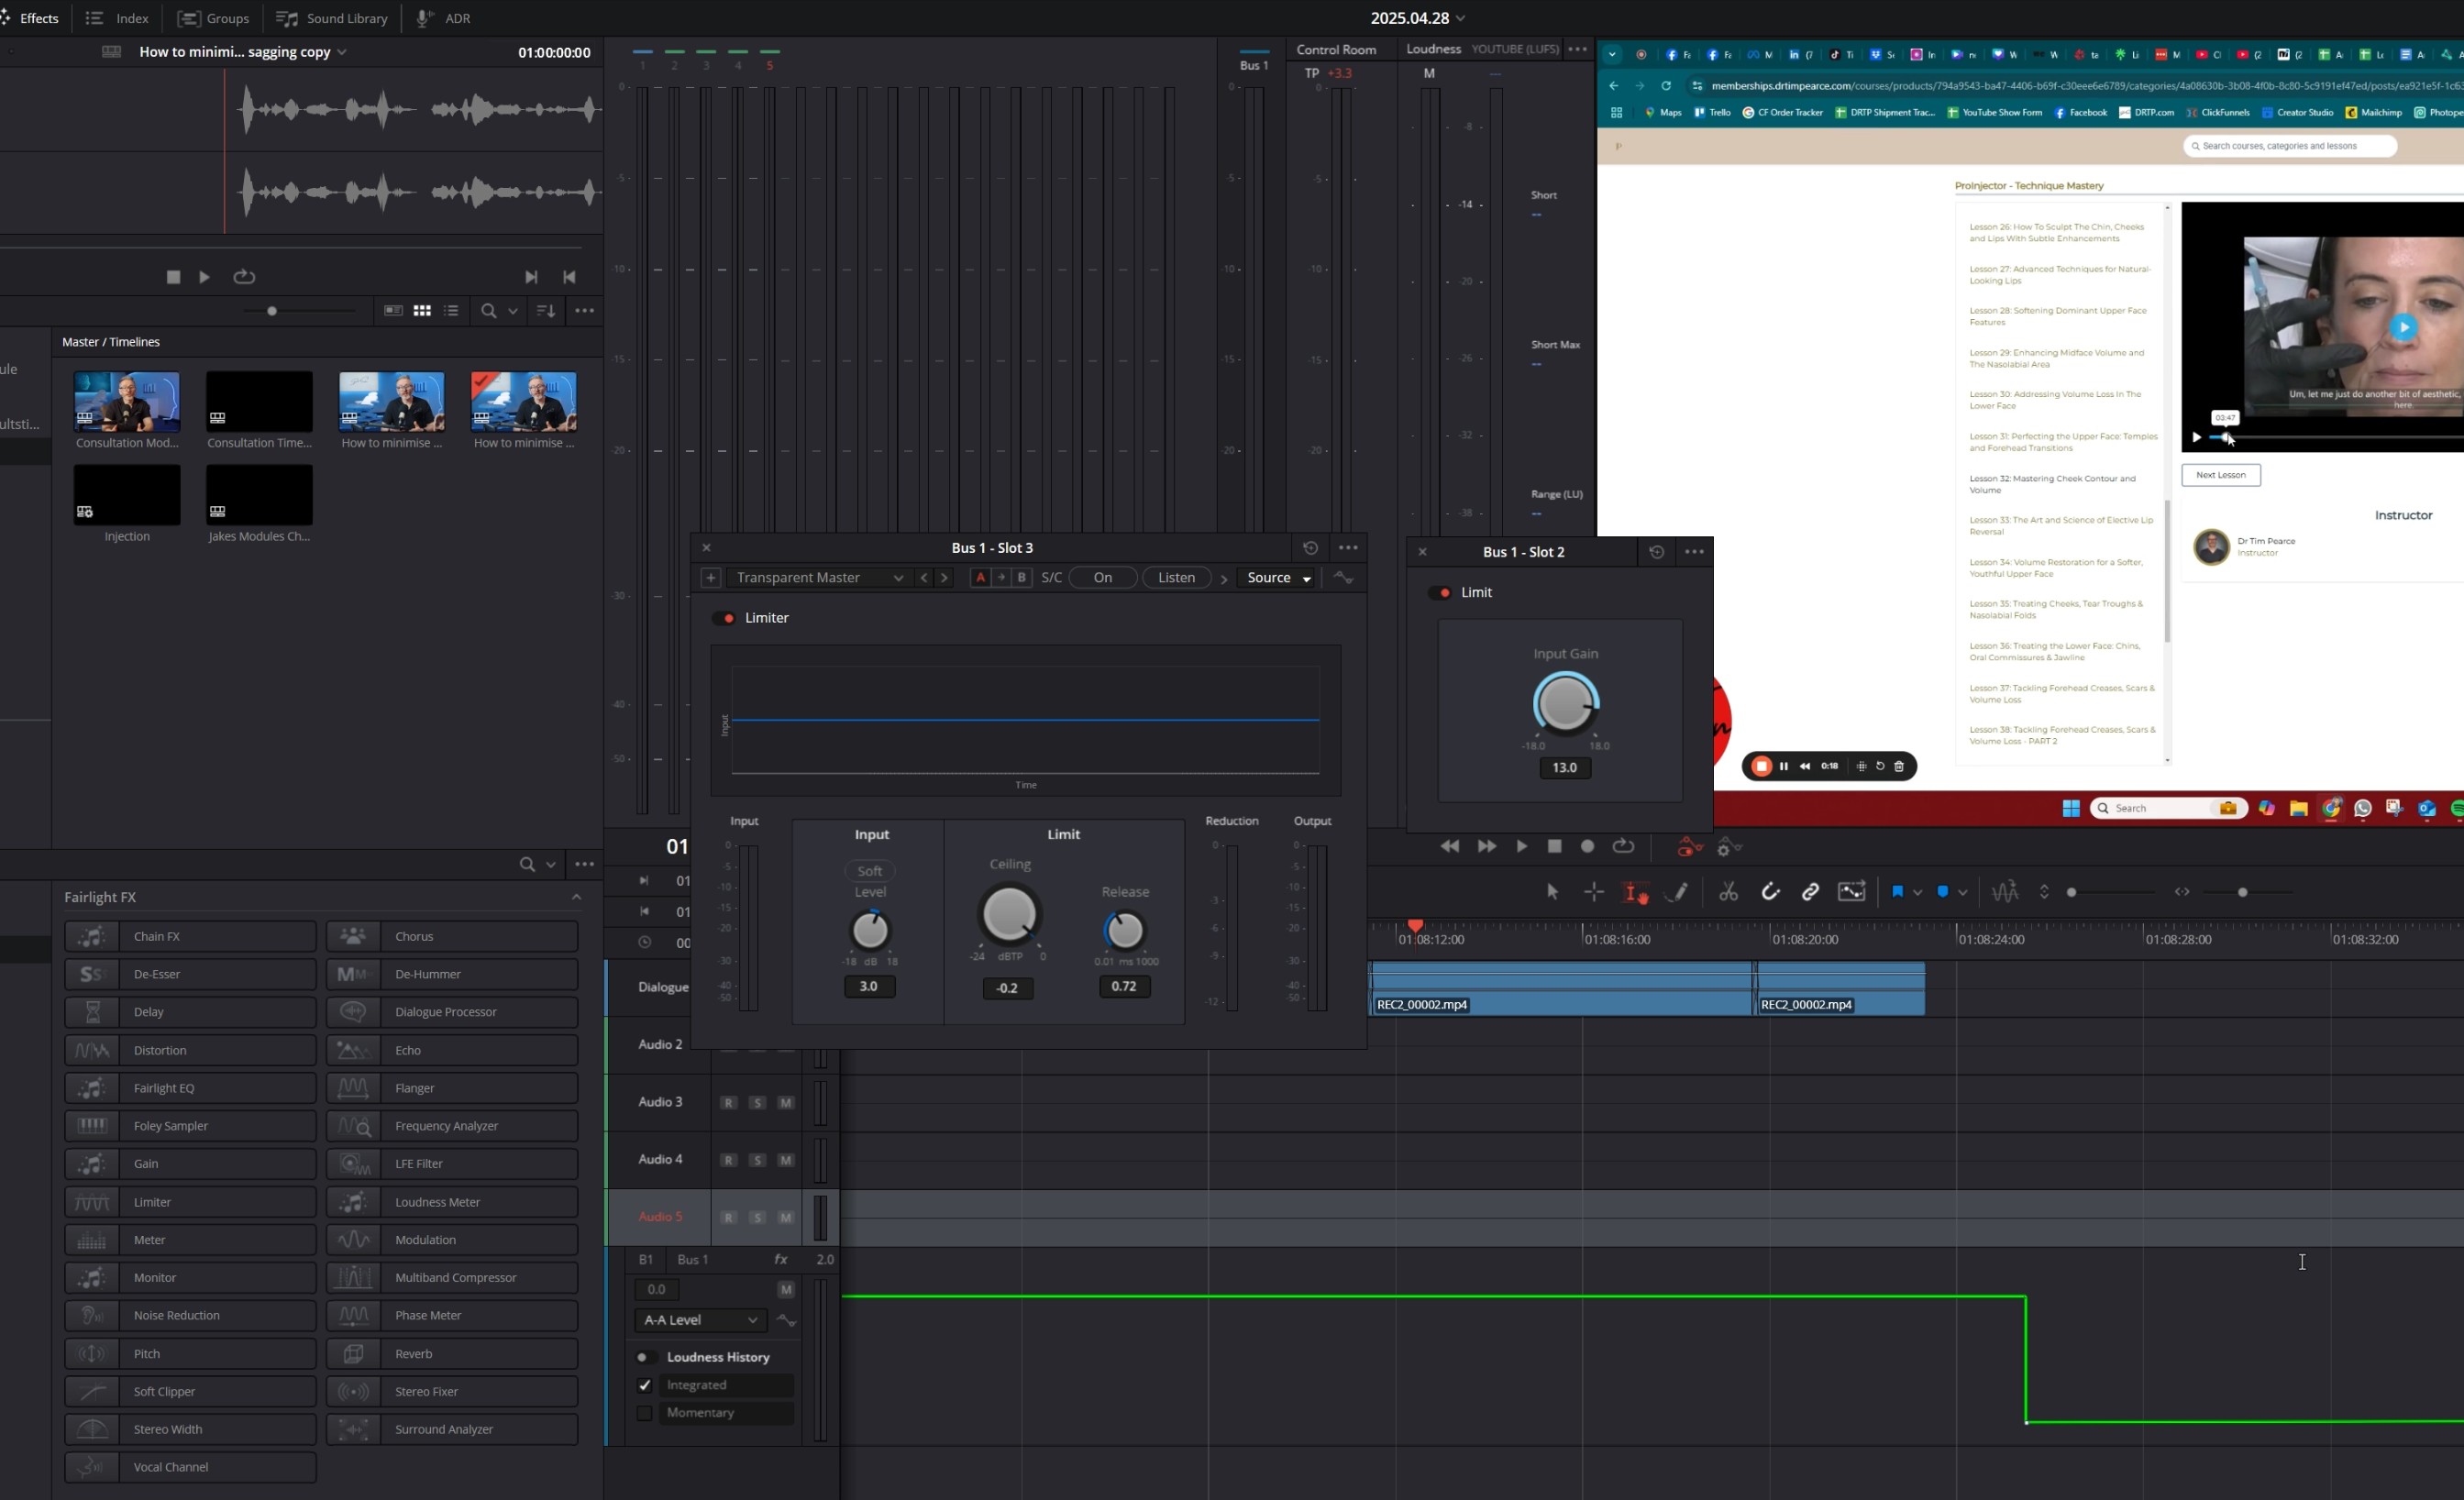
Task: Toggle loop in the media pool preview
Action: point(244,277)
